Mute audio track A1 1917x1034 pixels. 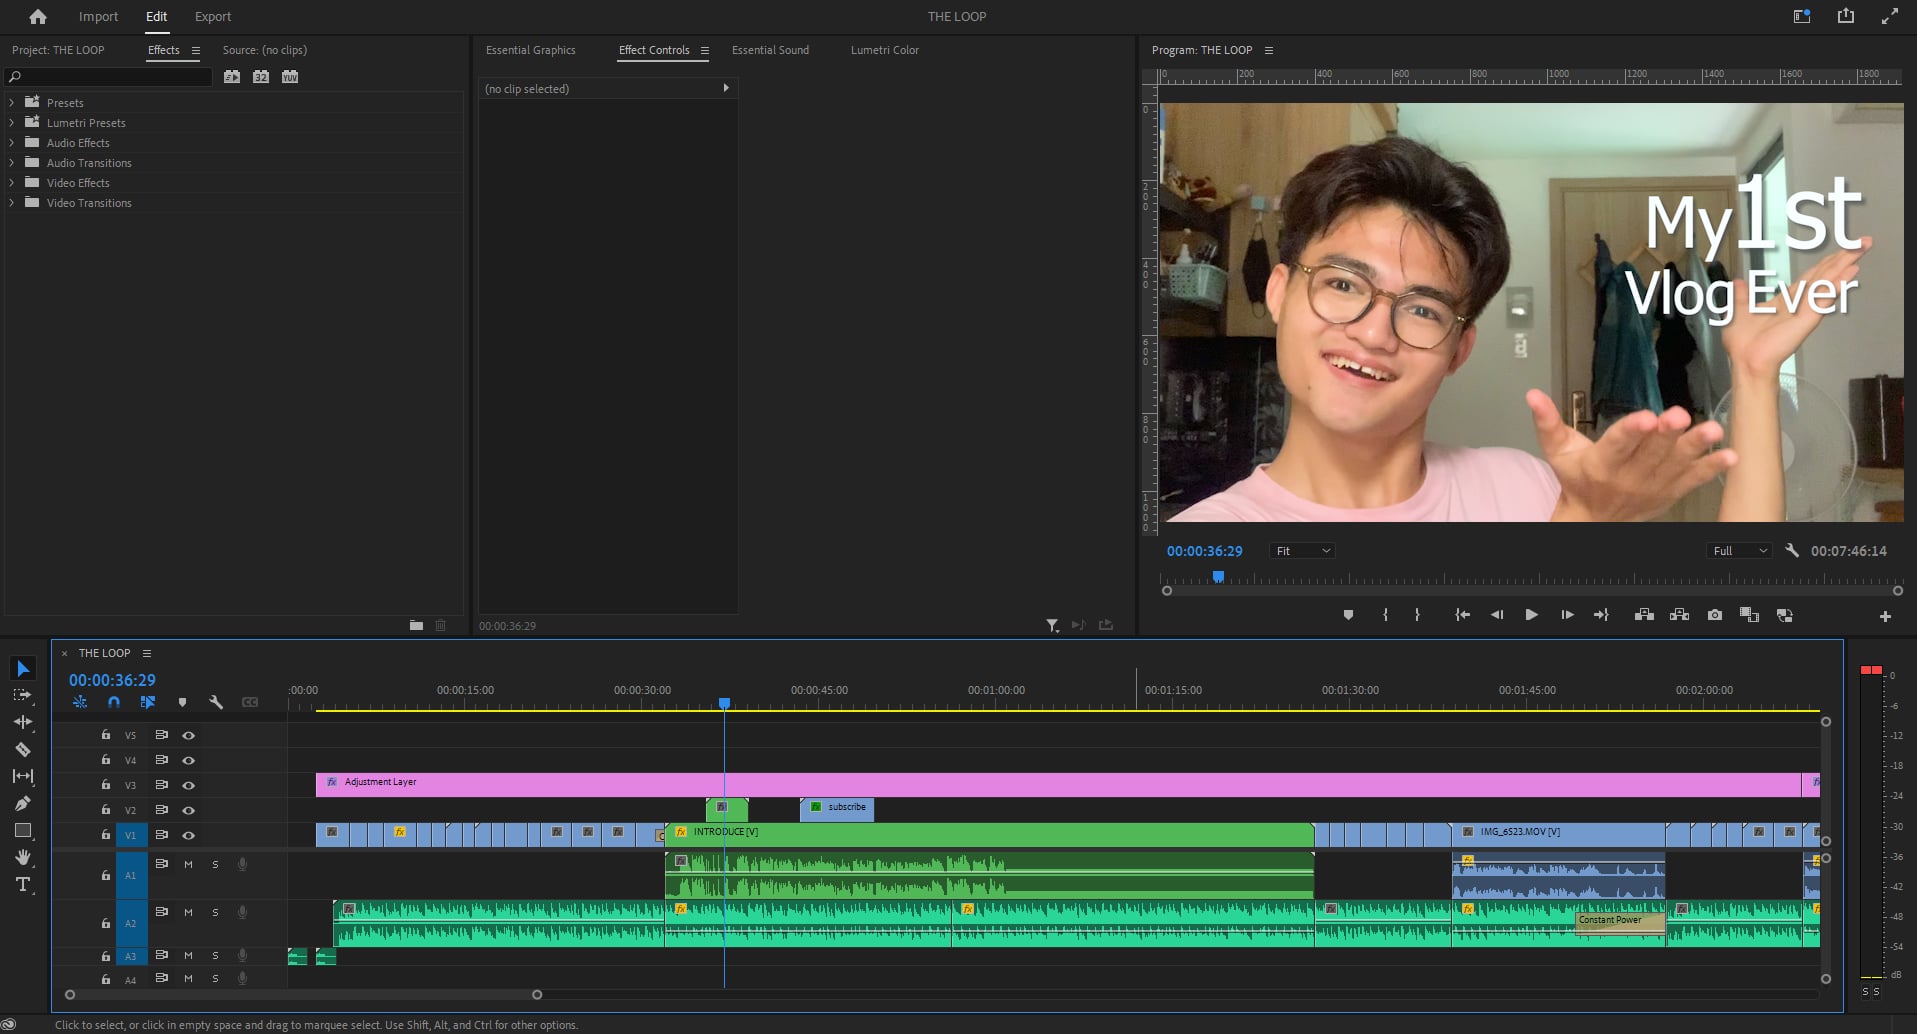click(x=188, y=864)
